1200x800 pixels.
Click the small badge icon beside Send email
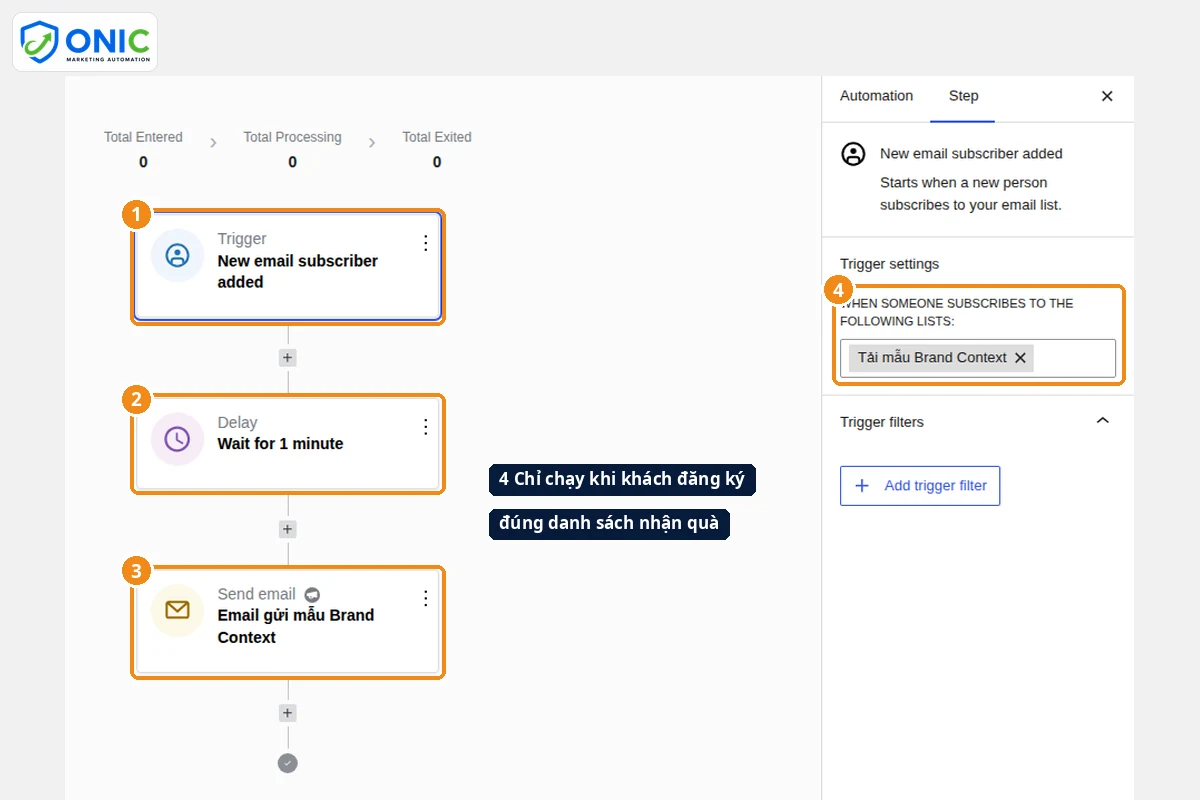[x=312, y=594]
